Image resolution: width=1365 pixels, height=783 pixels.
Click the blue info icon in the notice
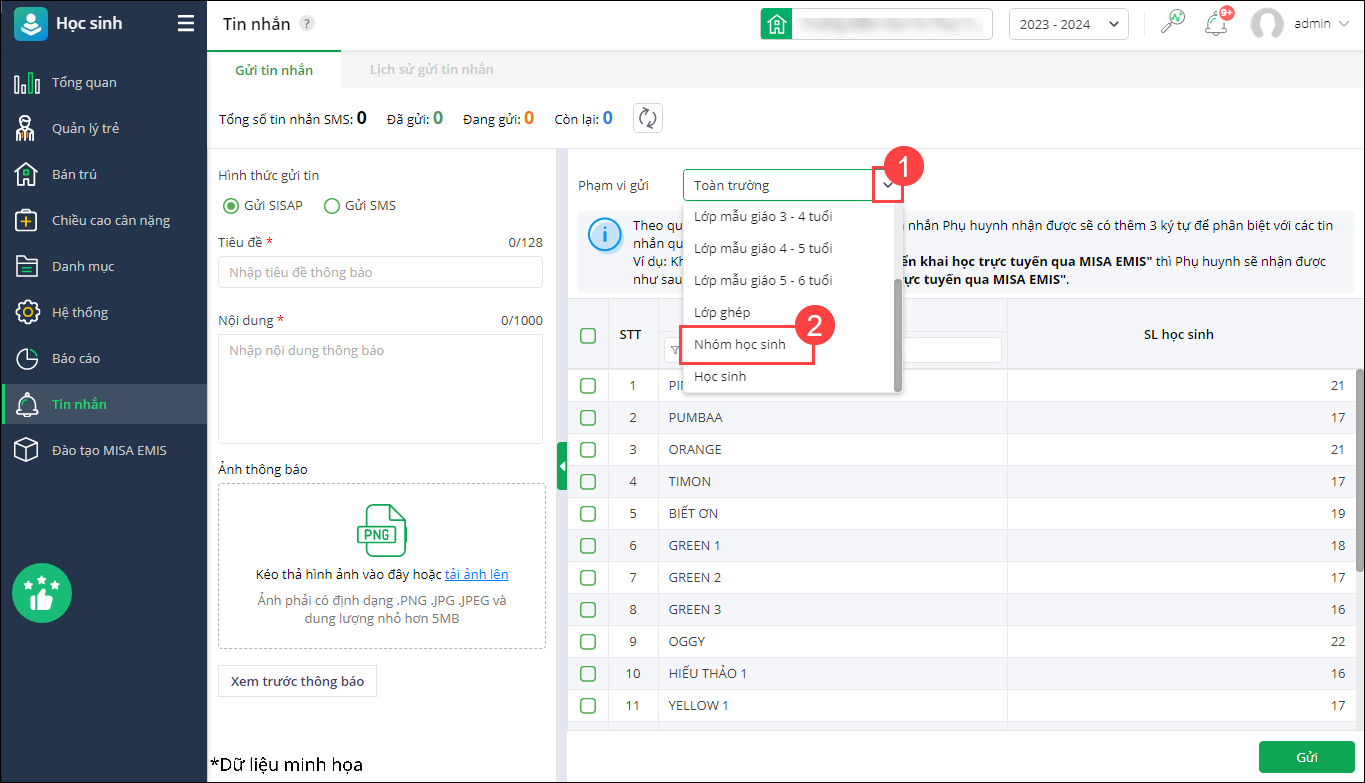[x=605, y=235]
